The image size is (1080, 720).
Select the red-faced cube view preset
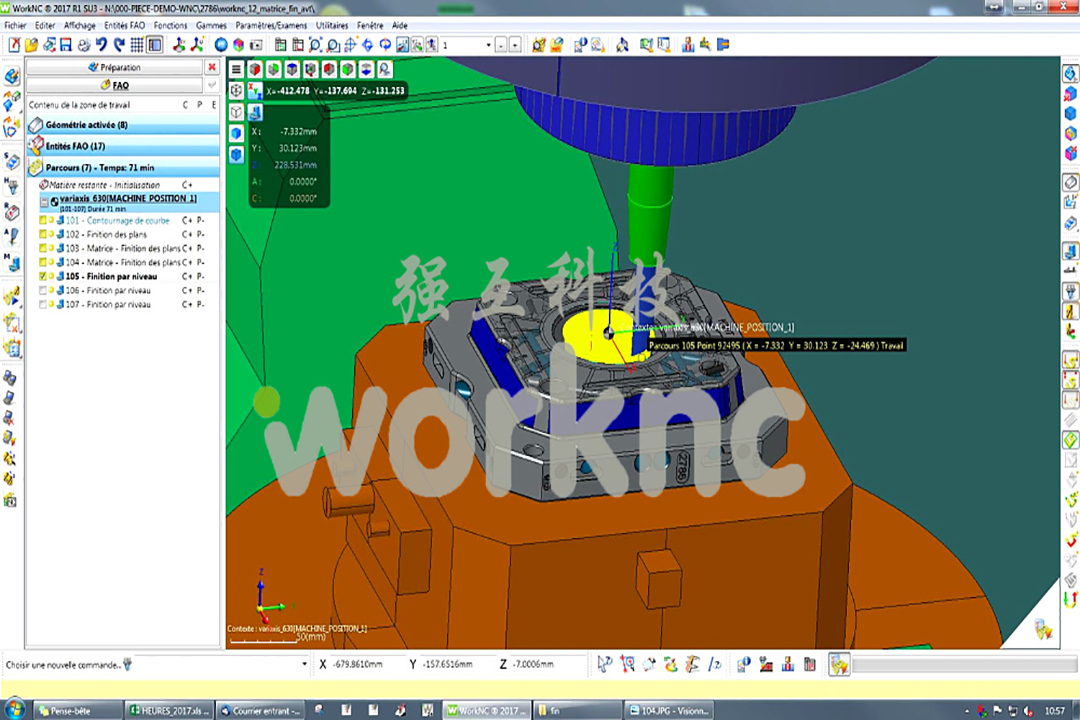click(x=255, y=69)
